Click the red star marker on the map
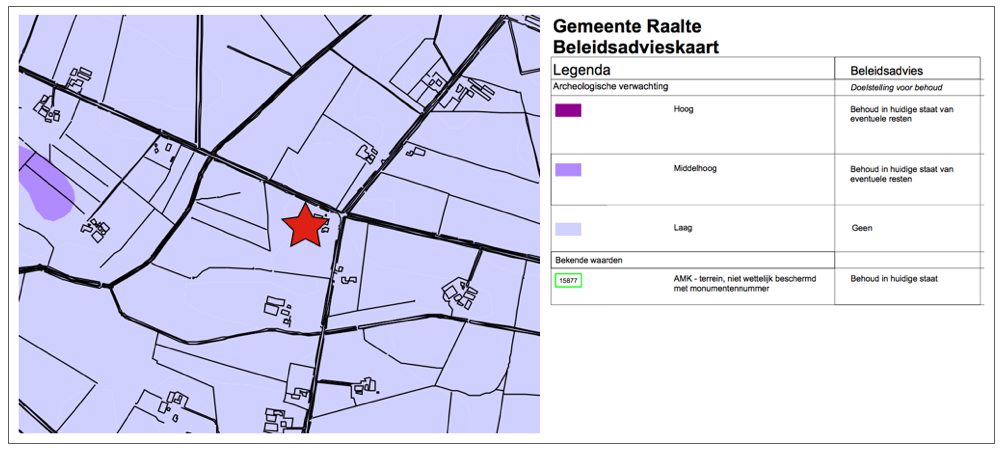 (303, 226)
